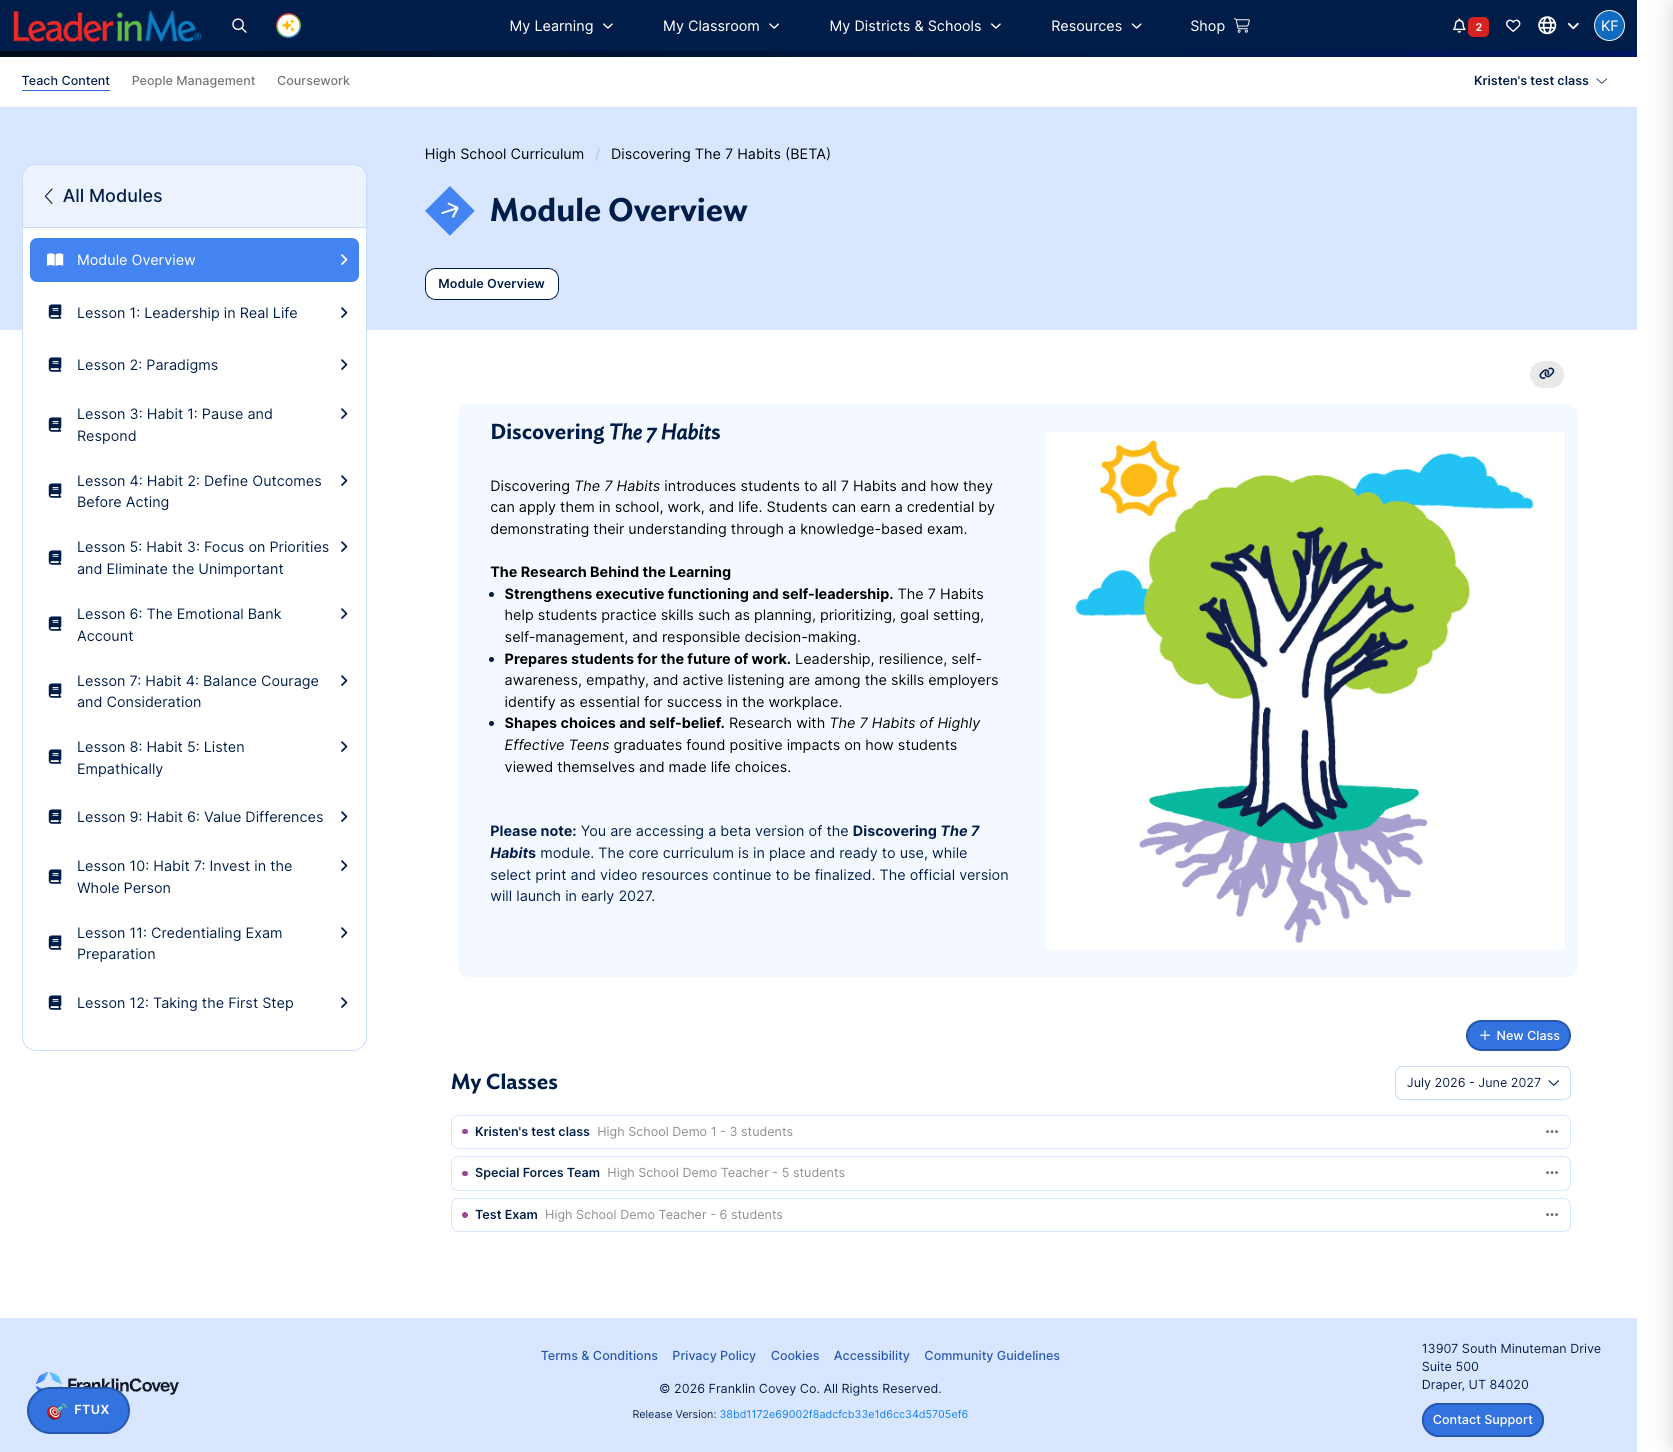1673x1452 pixels.
Task: Open the My Learning dropdown menu
Action: coord(561,26)
